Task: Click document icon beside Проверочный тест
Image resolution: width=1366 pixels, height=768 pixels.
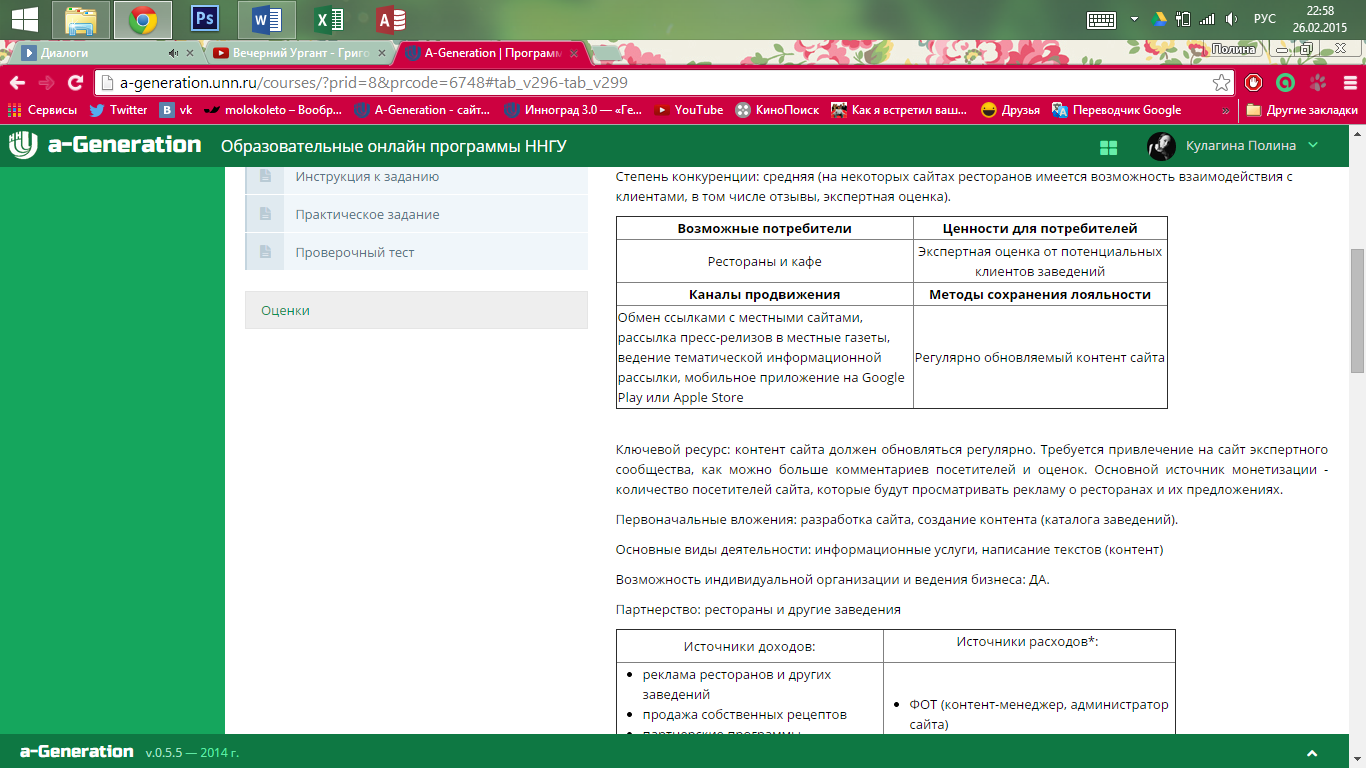Action: click(265, 252)
